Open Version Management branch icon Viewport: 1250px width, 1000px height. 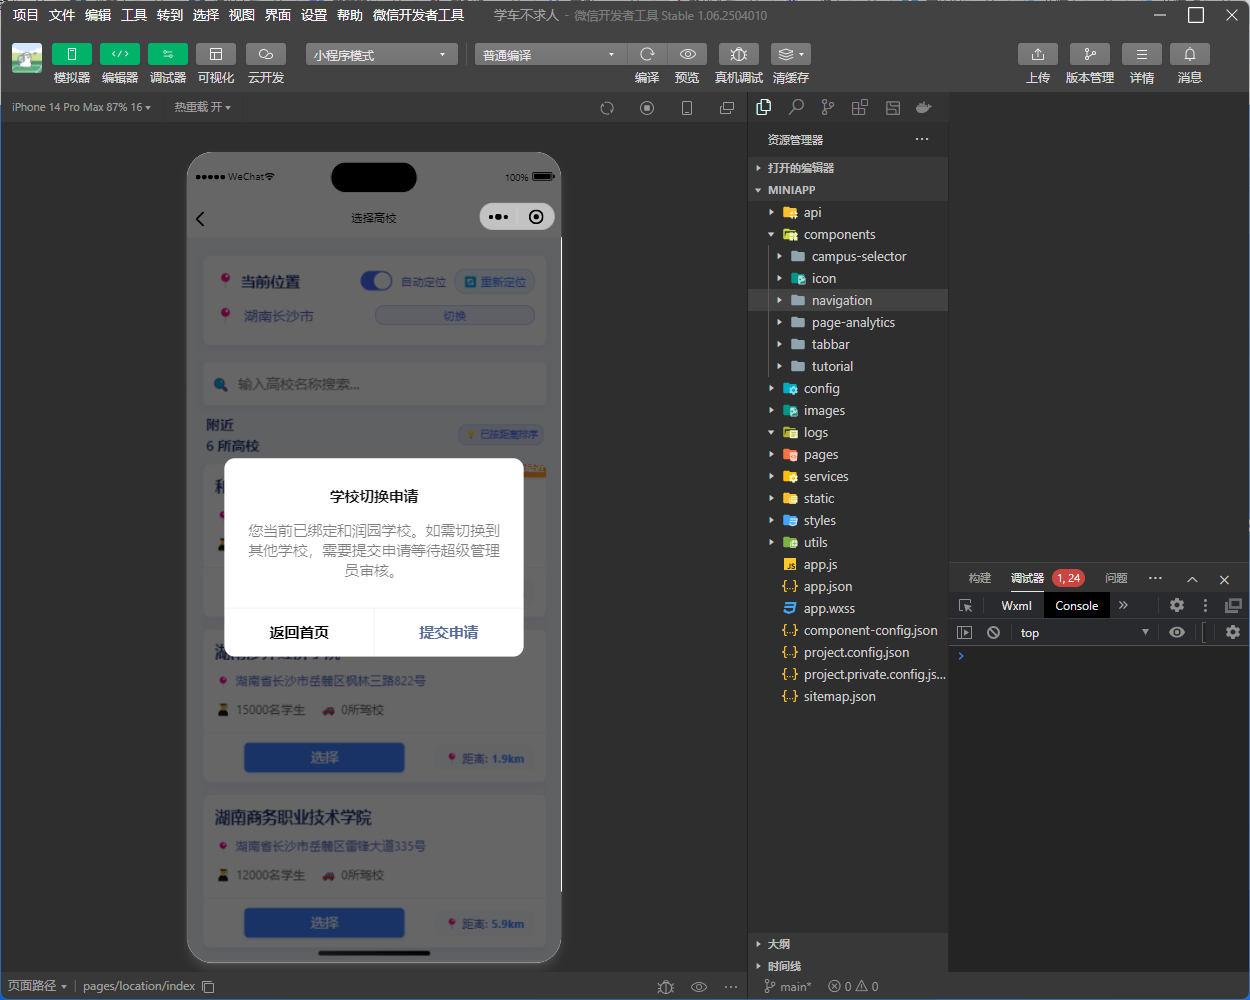tap(1089, 54)
